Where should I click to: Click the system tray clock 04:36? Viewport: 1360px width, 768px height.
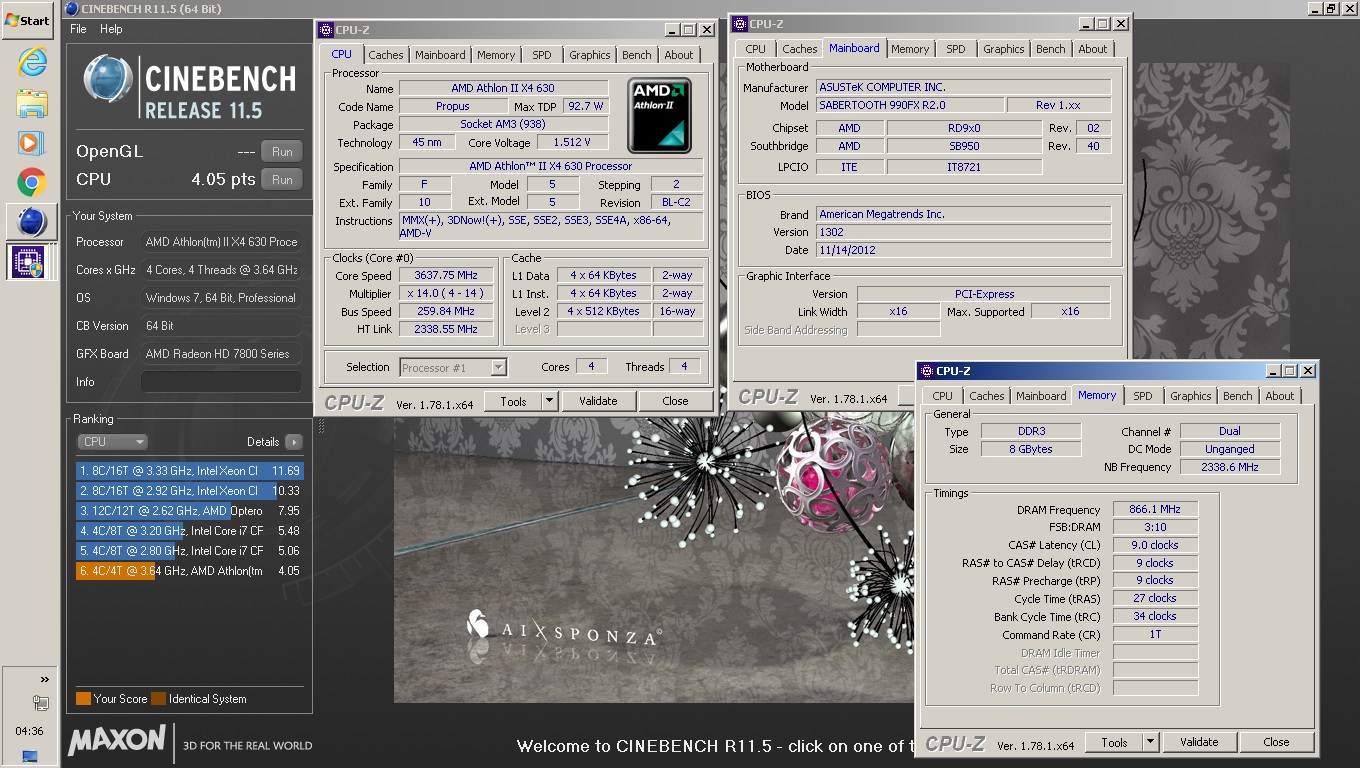(x=30, y=731)
